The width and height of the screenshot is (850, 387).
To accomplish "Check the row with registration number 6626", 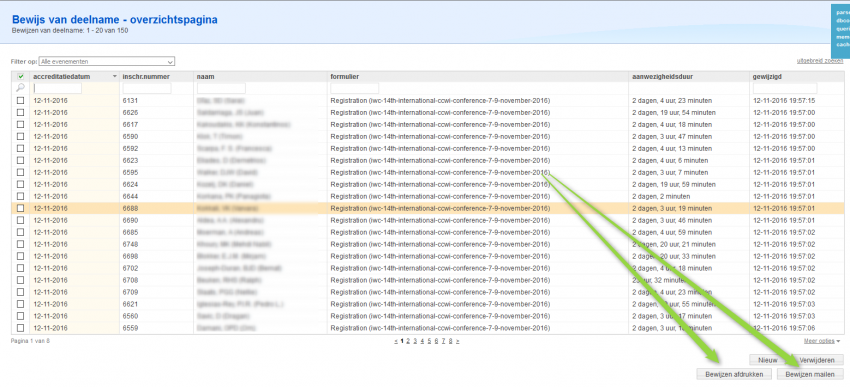I will [x=21, y=112].
